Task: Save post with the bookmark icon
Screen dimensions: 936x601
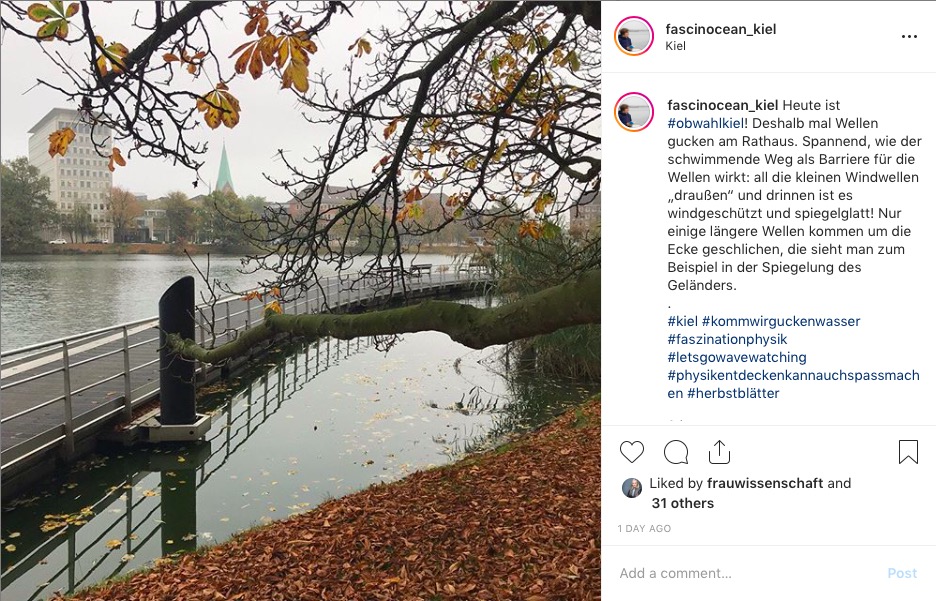Action: (908, 452)
